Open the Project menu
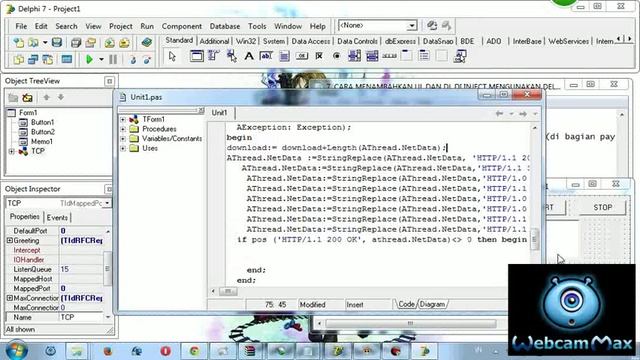The image size is (640, 360). click(120, 26)
